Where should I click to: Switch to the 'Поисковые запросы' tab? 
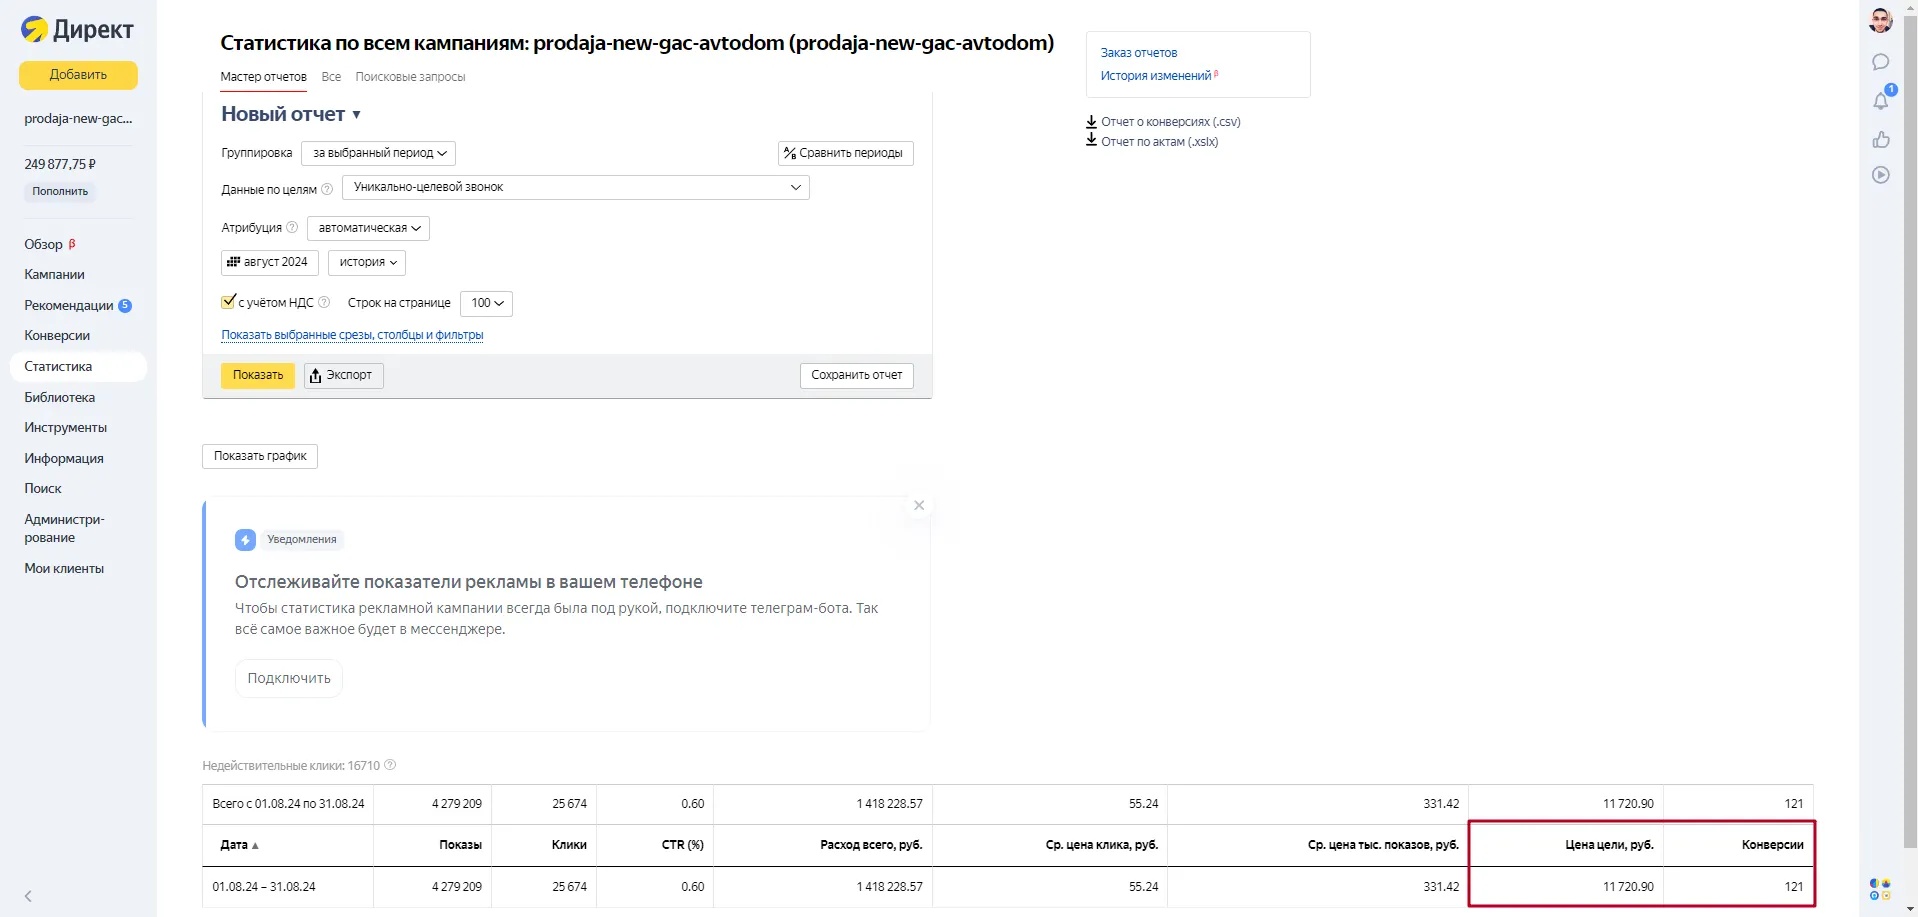coord(410,77)
